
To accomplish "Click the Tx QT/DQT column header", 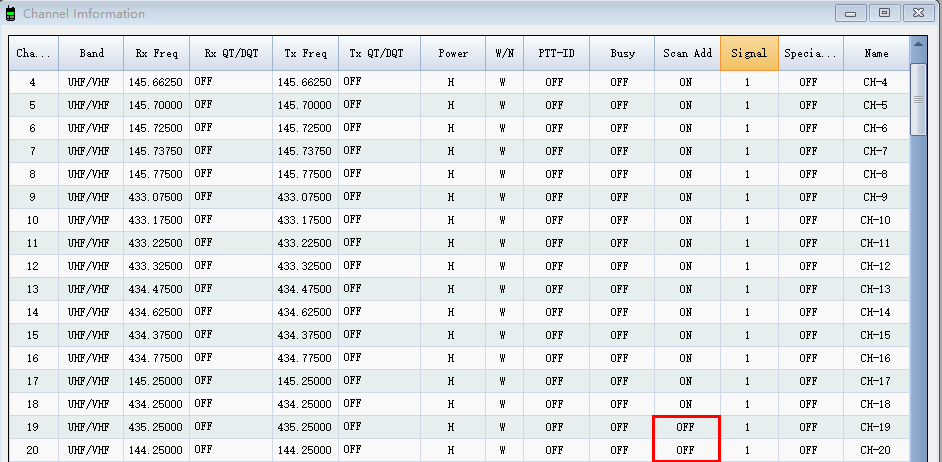I will tap(379, 53).
